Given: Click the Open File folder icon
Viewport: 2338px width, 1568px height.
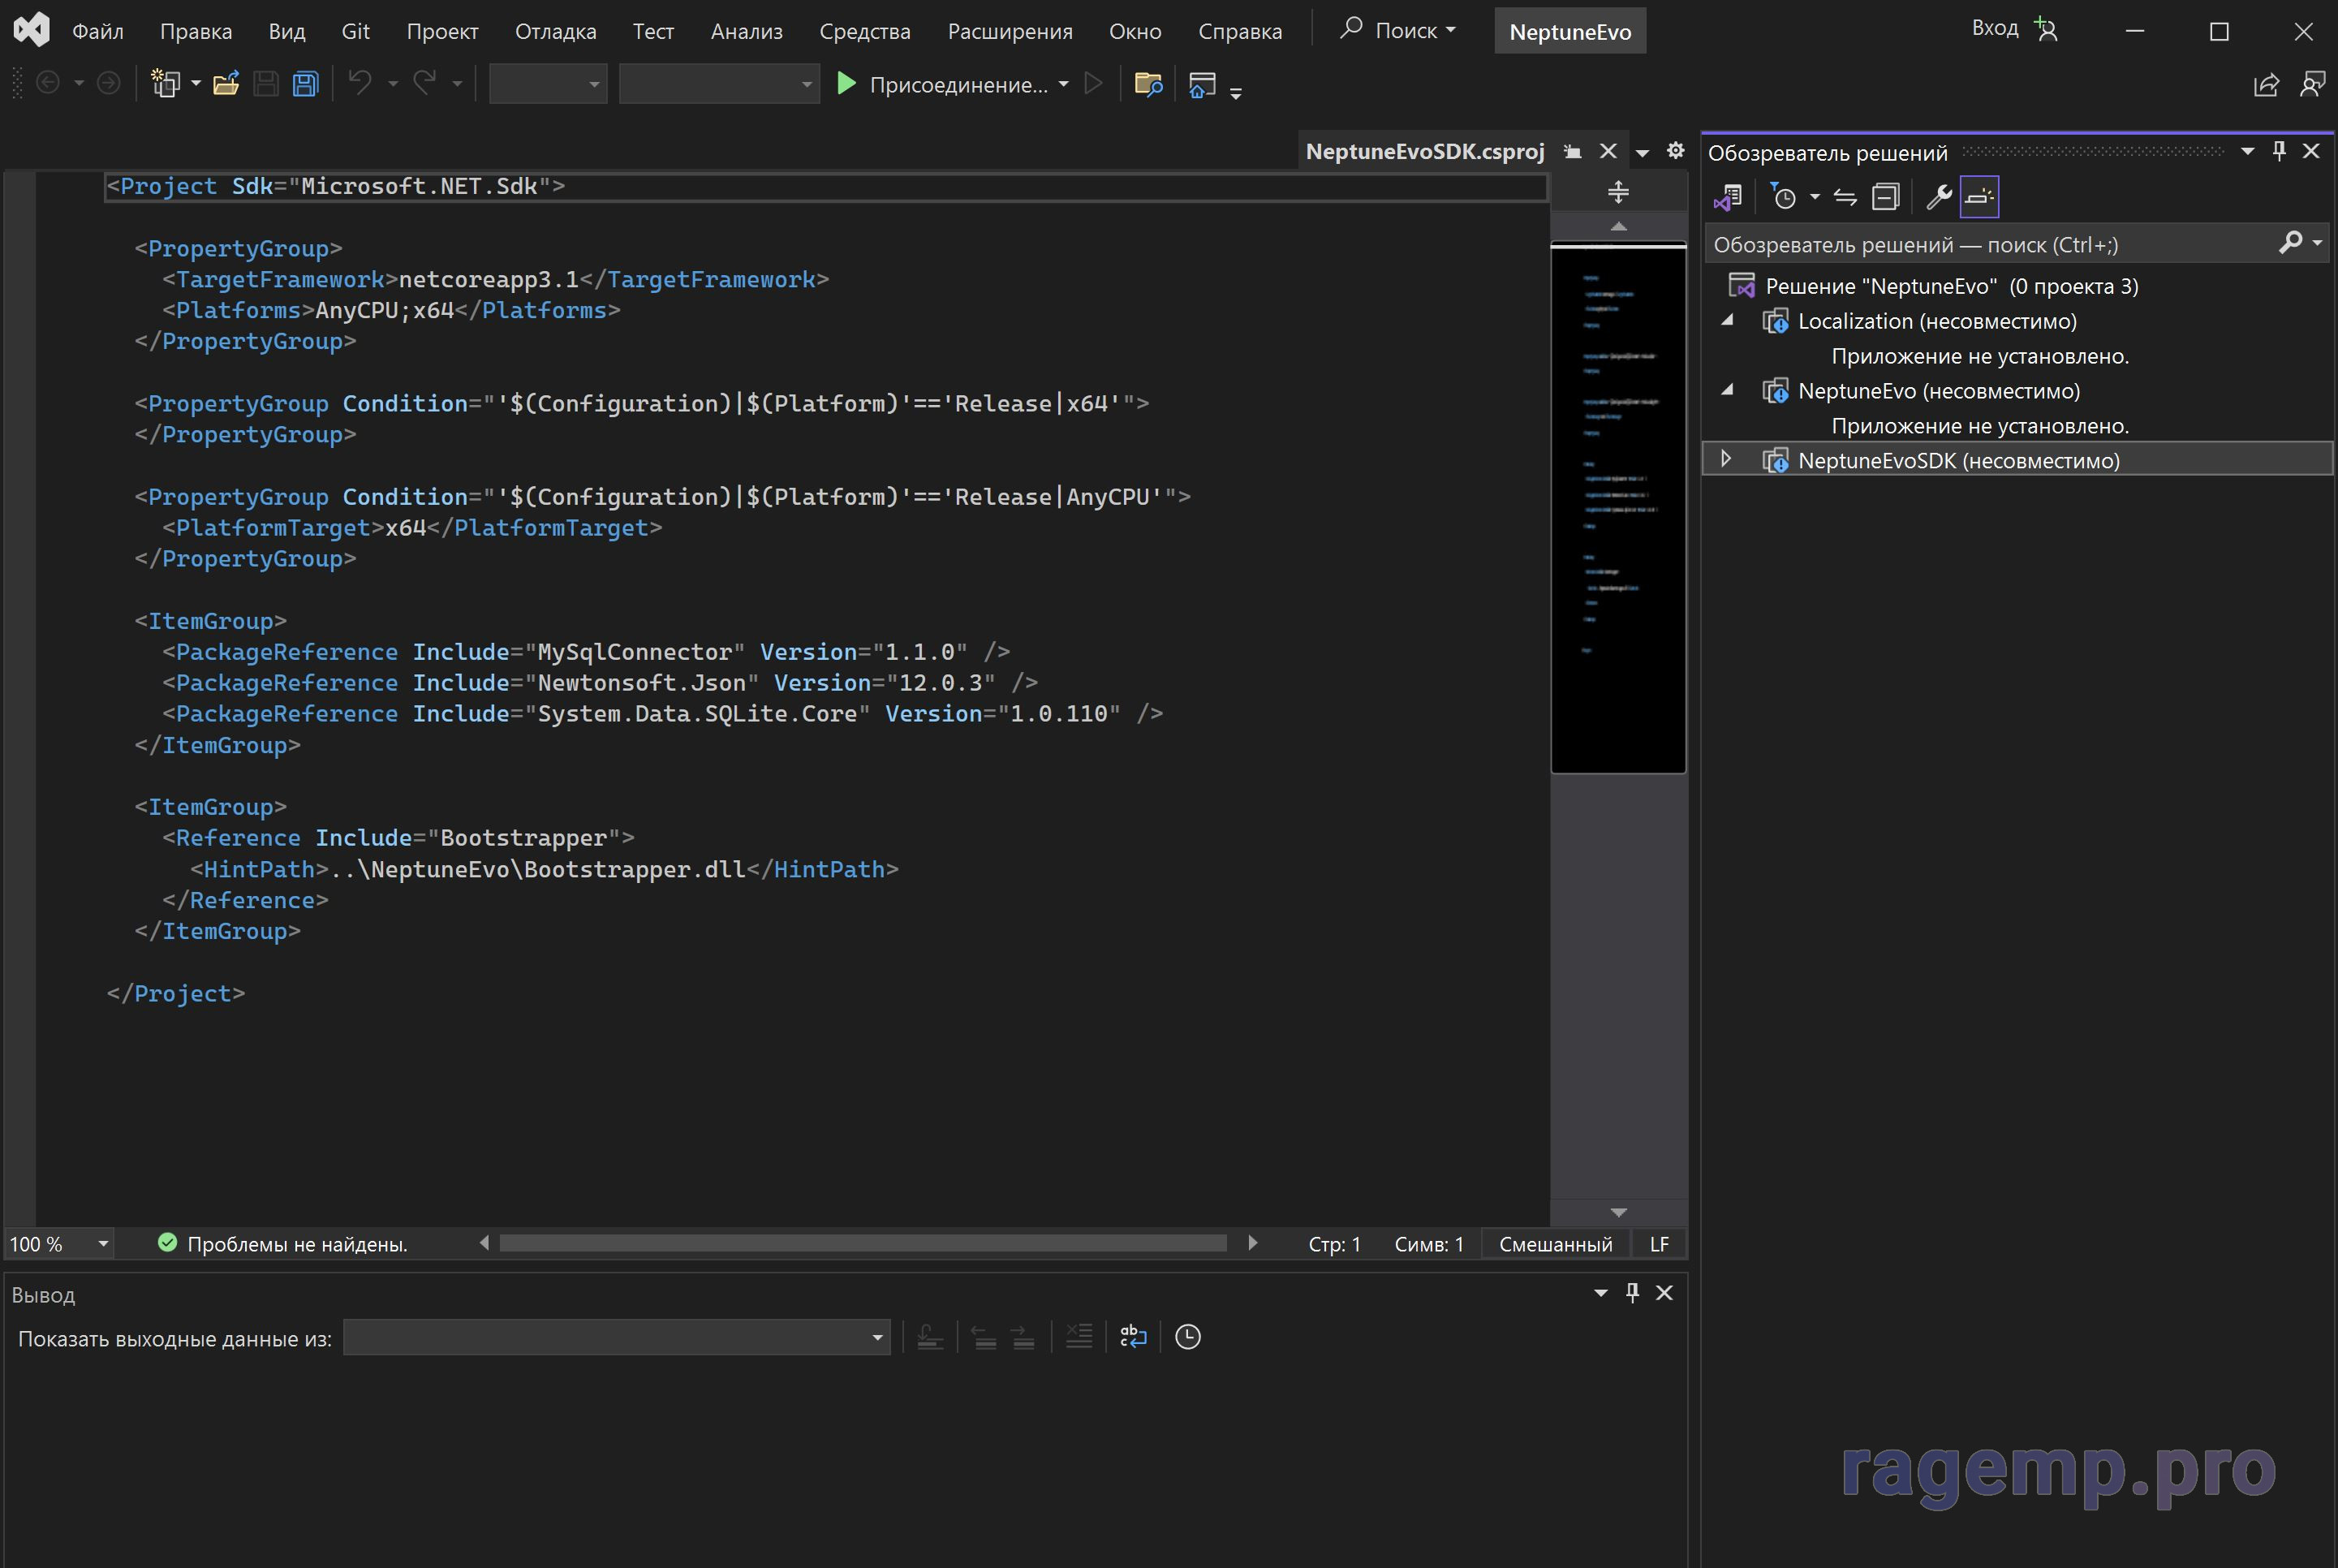Looking at the screenshot, I should tap(226, 84).
